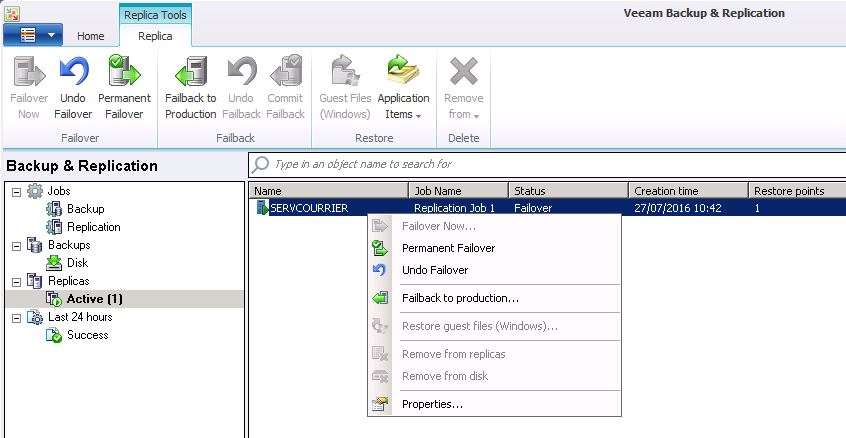Switch to the Home ribbon tab
The image size is (846, 438).
pyautogui.click(x=91, y=36)
